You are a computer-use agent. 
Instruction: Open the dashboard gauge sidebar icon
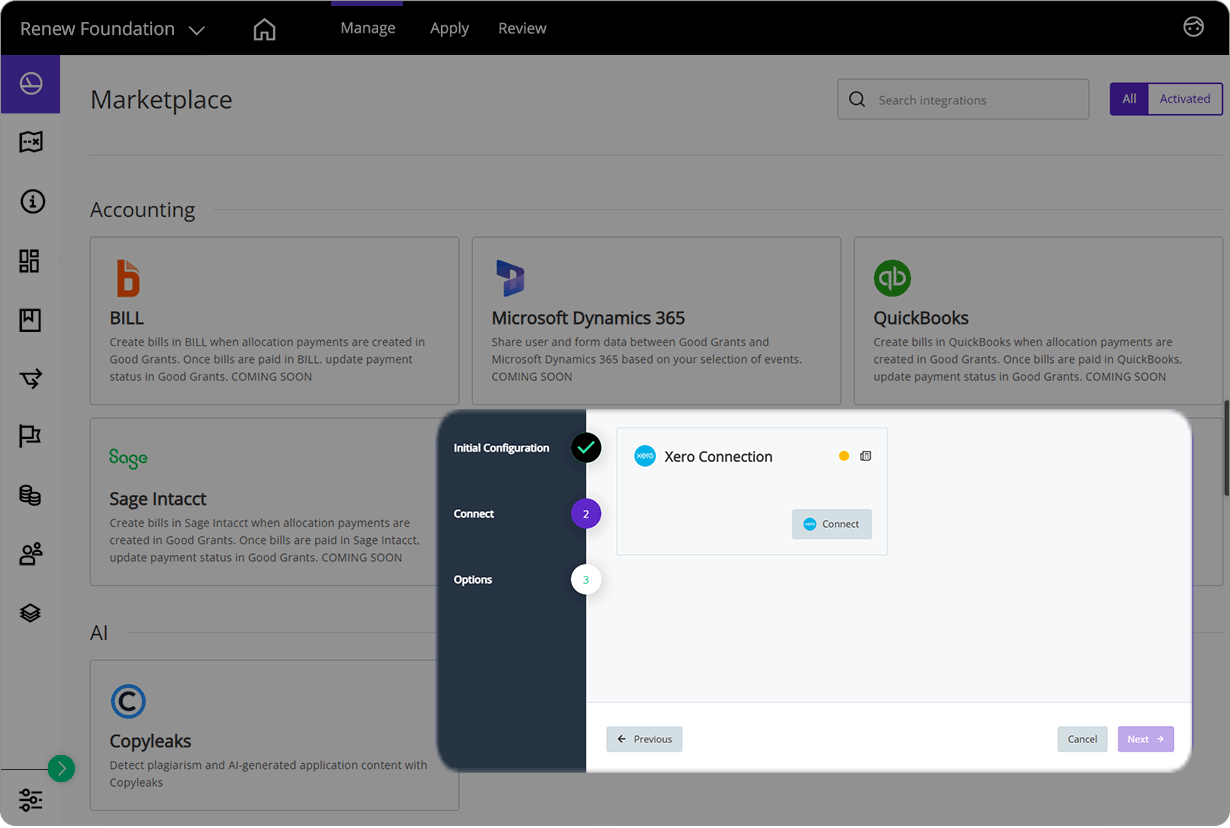(31, 84)
